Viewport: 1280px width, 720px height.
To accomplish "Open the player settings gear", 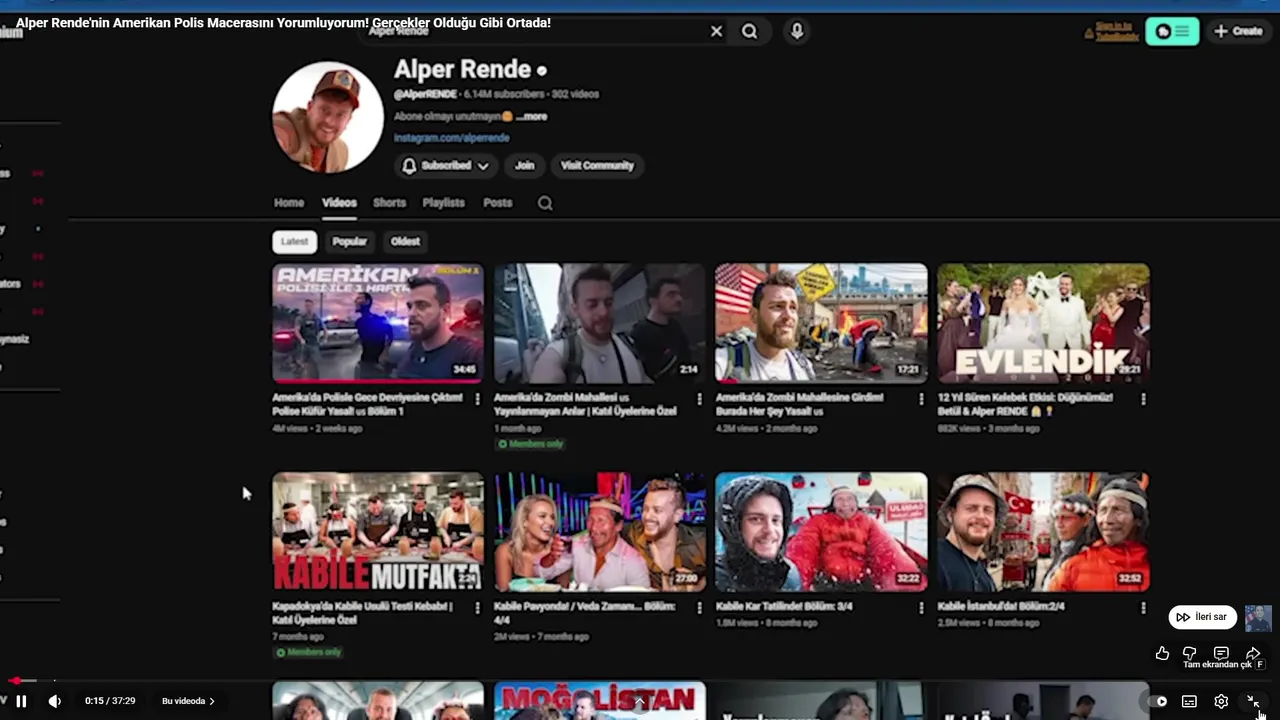I will 1221,701.
